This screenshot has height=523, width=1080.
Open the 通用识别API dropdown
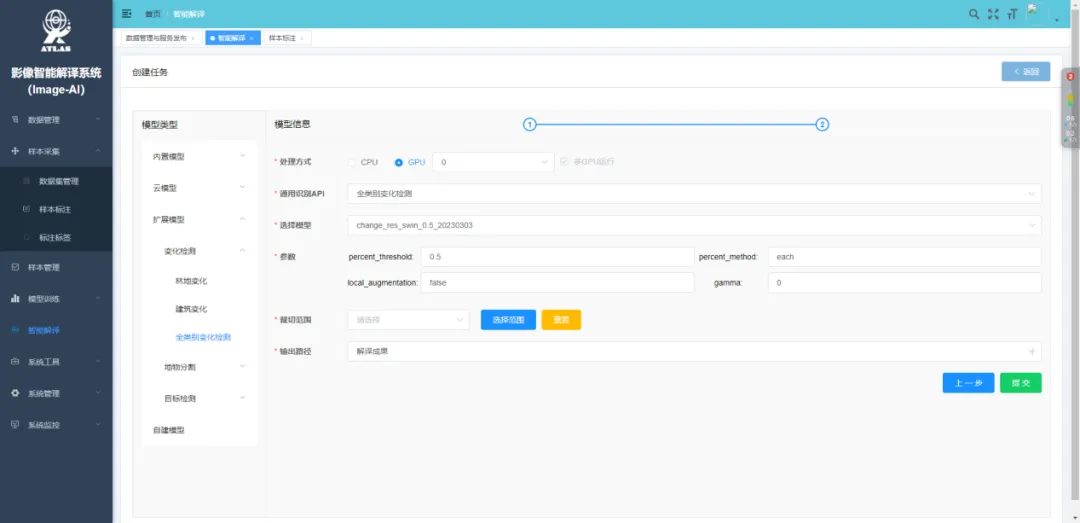(693, 193)
